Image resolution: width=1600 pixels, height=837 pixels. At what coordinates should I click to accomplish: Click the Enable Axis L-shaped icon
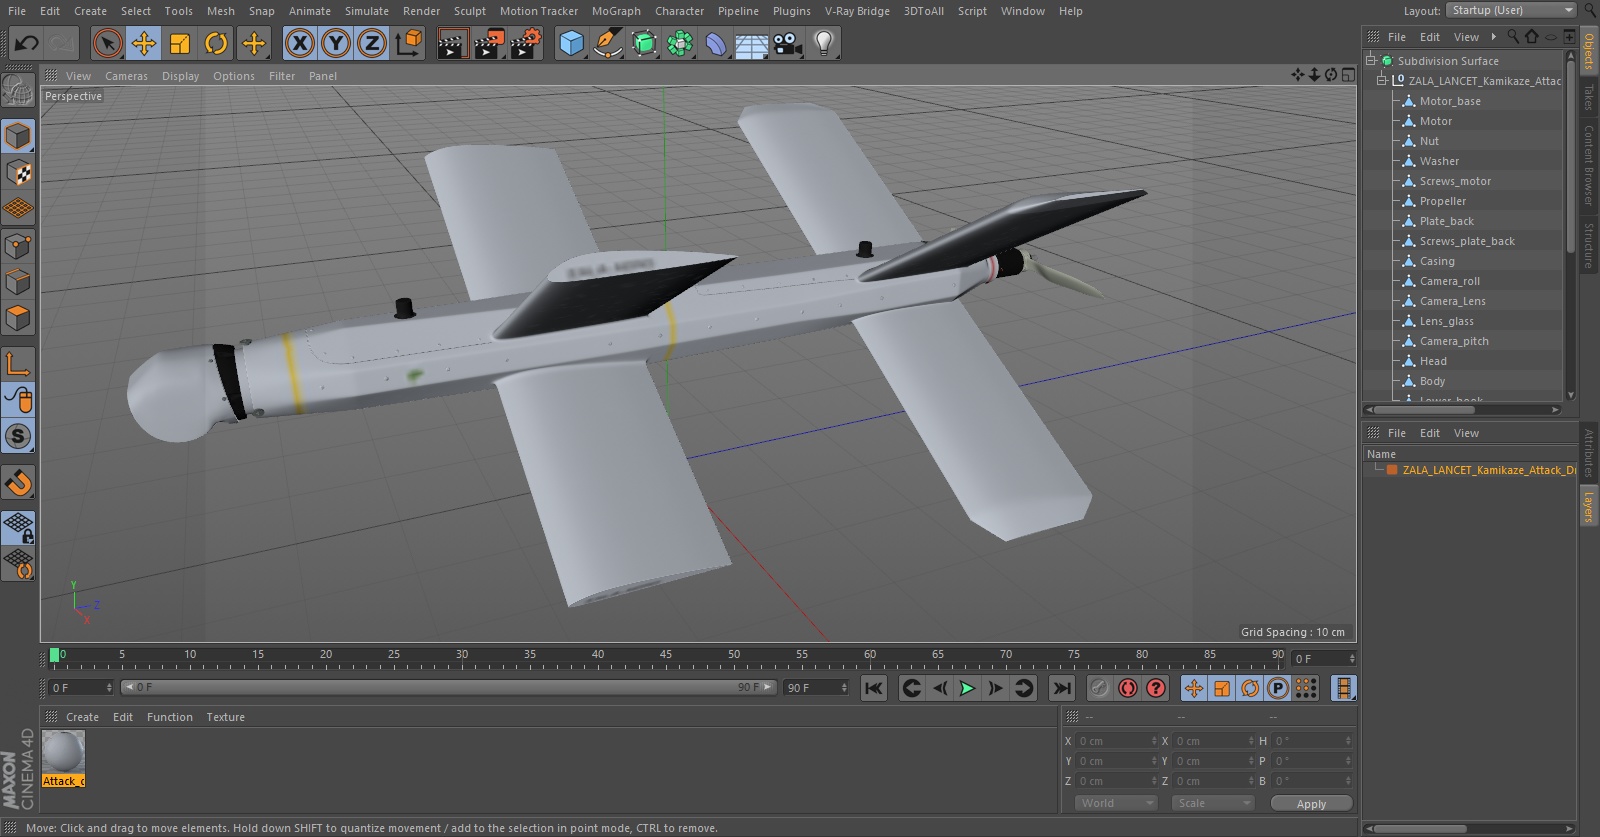[19, 364]
